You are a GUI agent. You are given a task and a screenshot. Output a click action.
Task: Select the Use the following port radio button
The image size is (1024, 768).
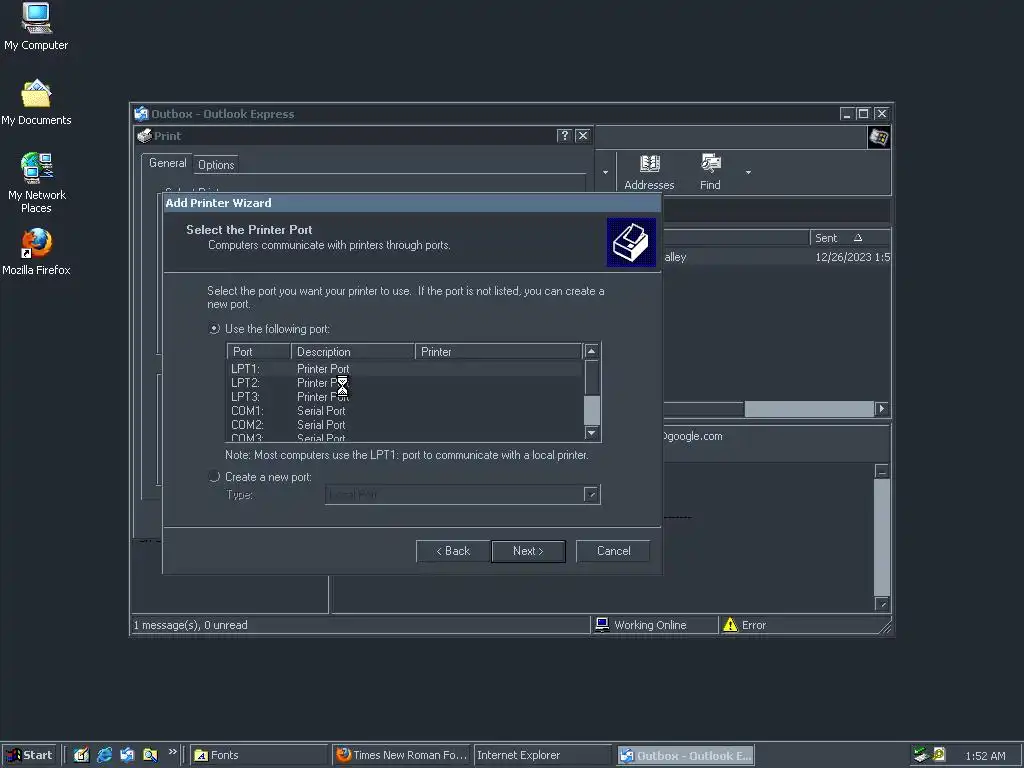[214, 328]
